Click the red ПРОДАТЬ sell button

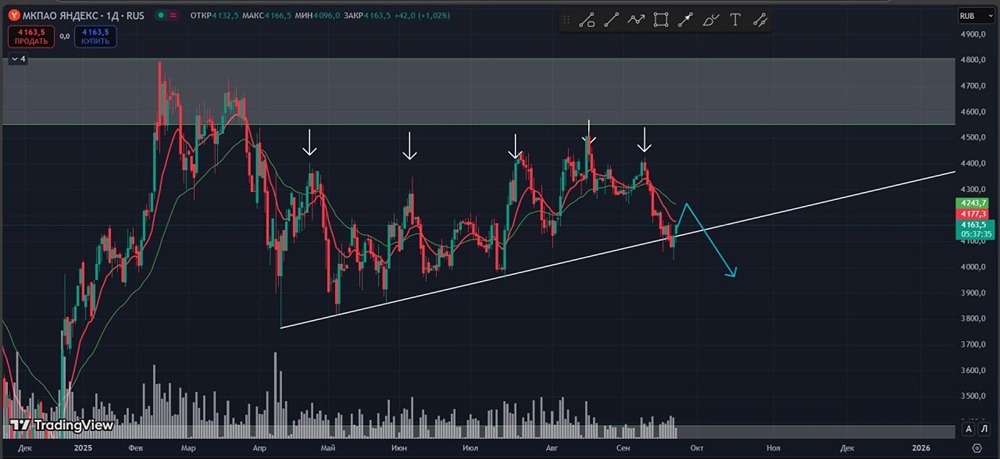31,36
